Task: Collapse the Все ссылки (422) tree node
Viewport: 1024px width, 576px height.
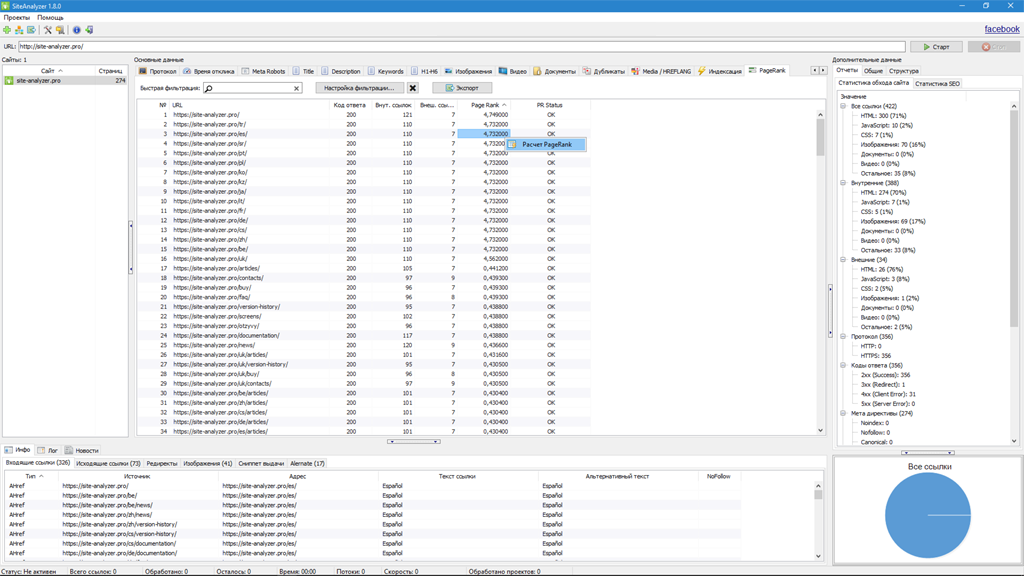Action: pos(845,104)
